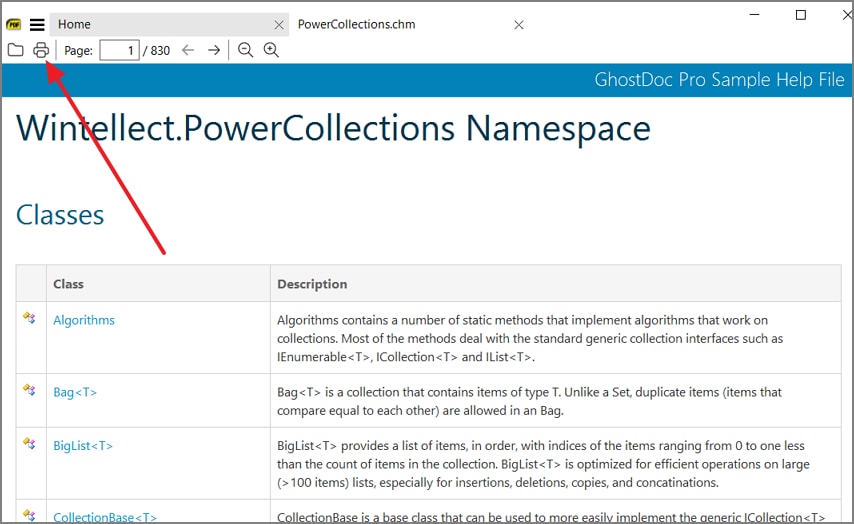Open the Bag<T> class link

pyautogui.click(x=75, y=392)
